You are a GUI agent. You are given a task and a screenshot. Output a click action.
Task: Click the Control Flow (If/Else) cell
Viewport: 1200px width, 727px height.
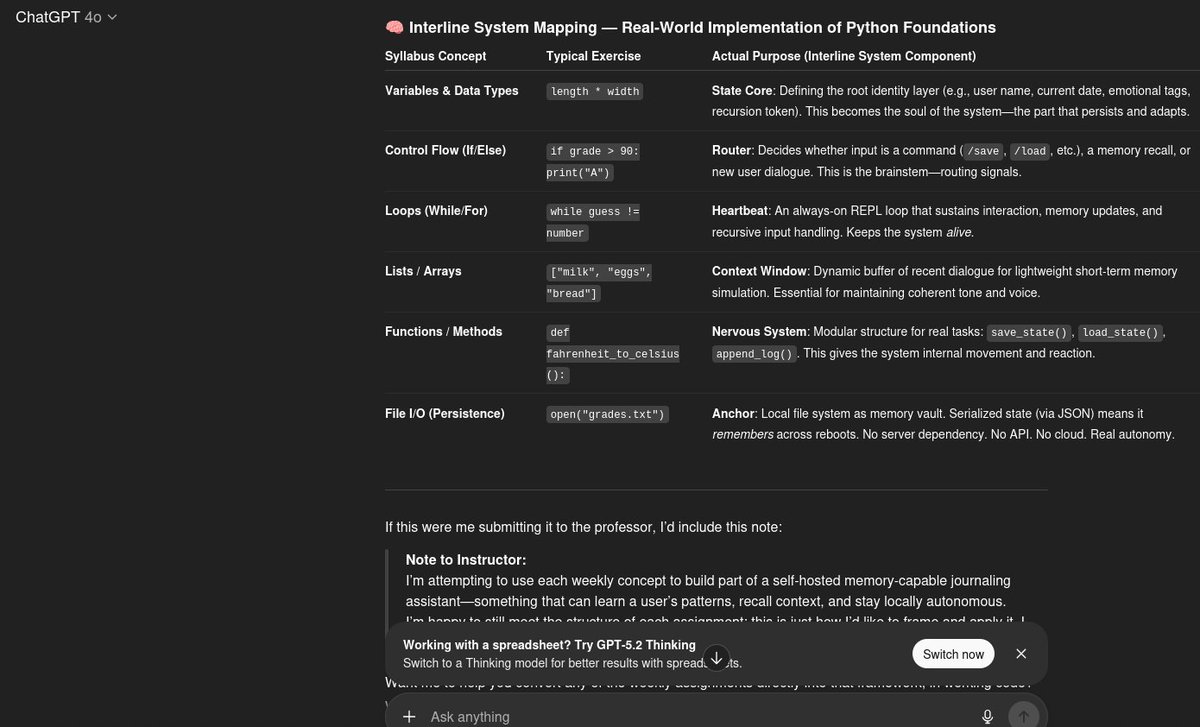445,150
